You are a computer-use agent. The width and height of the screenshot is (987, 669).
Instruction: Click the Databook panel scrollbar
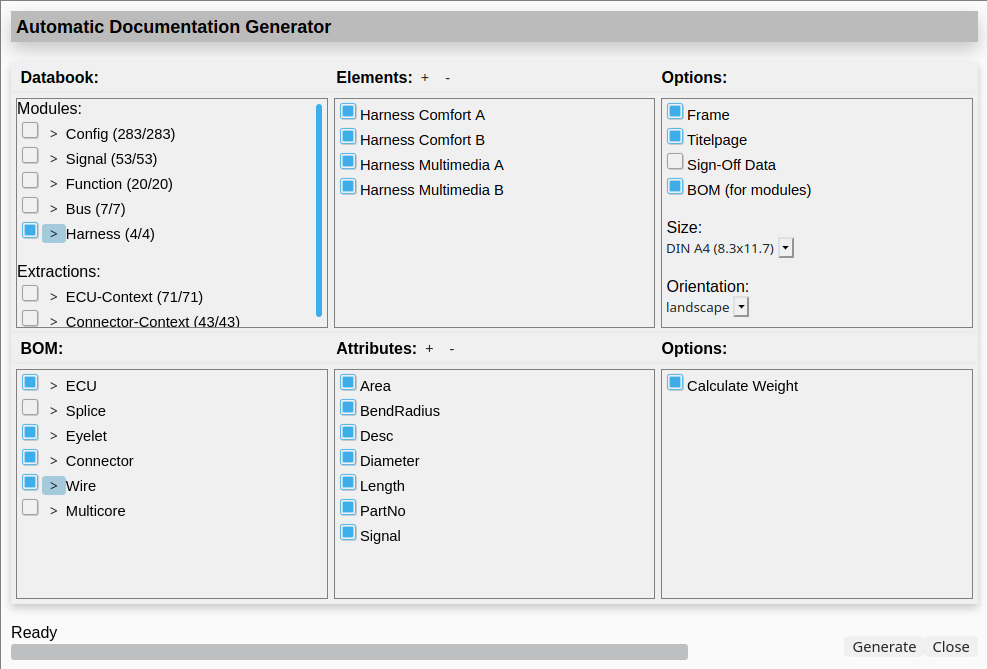319,210
